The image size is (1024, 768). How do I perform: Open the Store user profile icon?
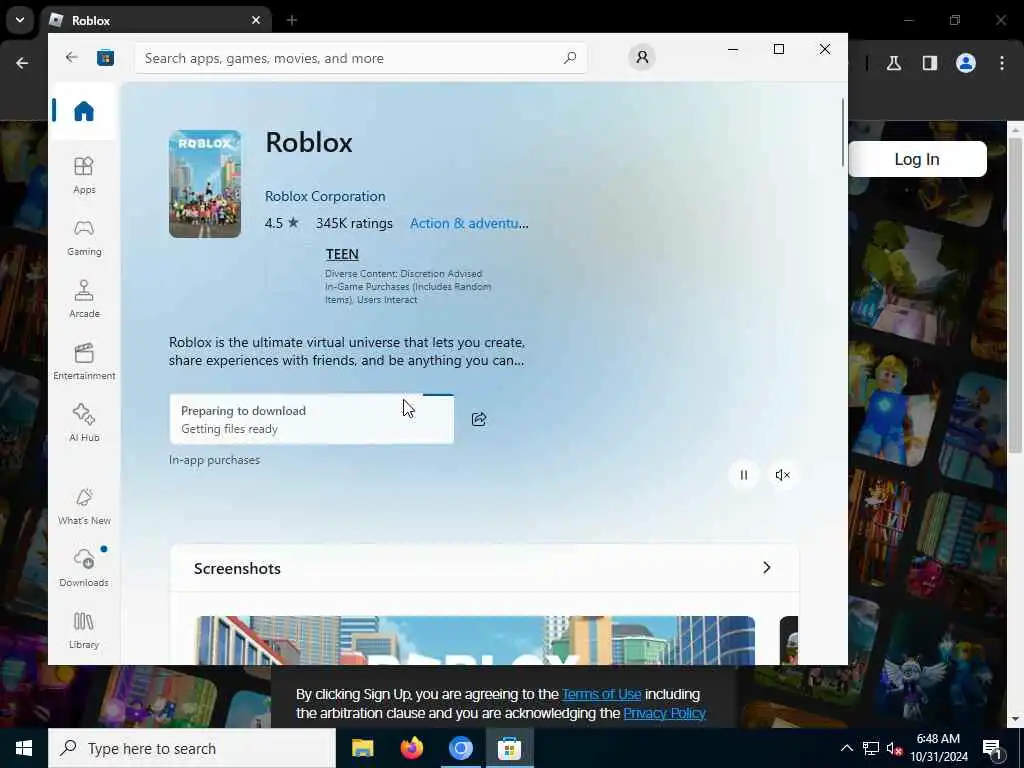coord(642,57)
